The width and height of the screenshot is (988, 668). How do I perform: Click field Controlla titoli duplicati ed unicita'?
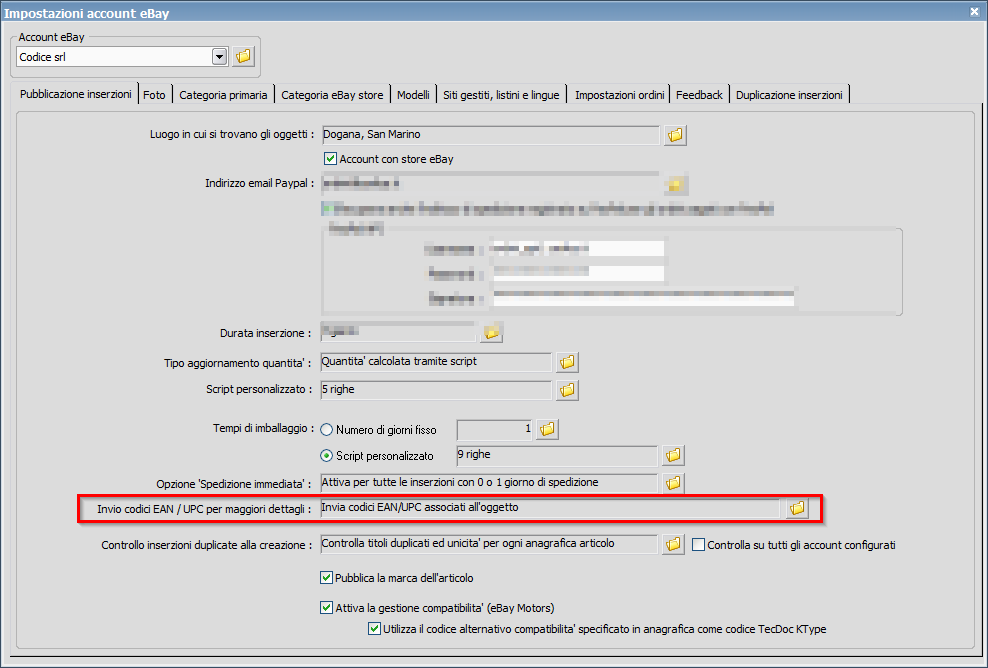pos(489,544)
